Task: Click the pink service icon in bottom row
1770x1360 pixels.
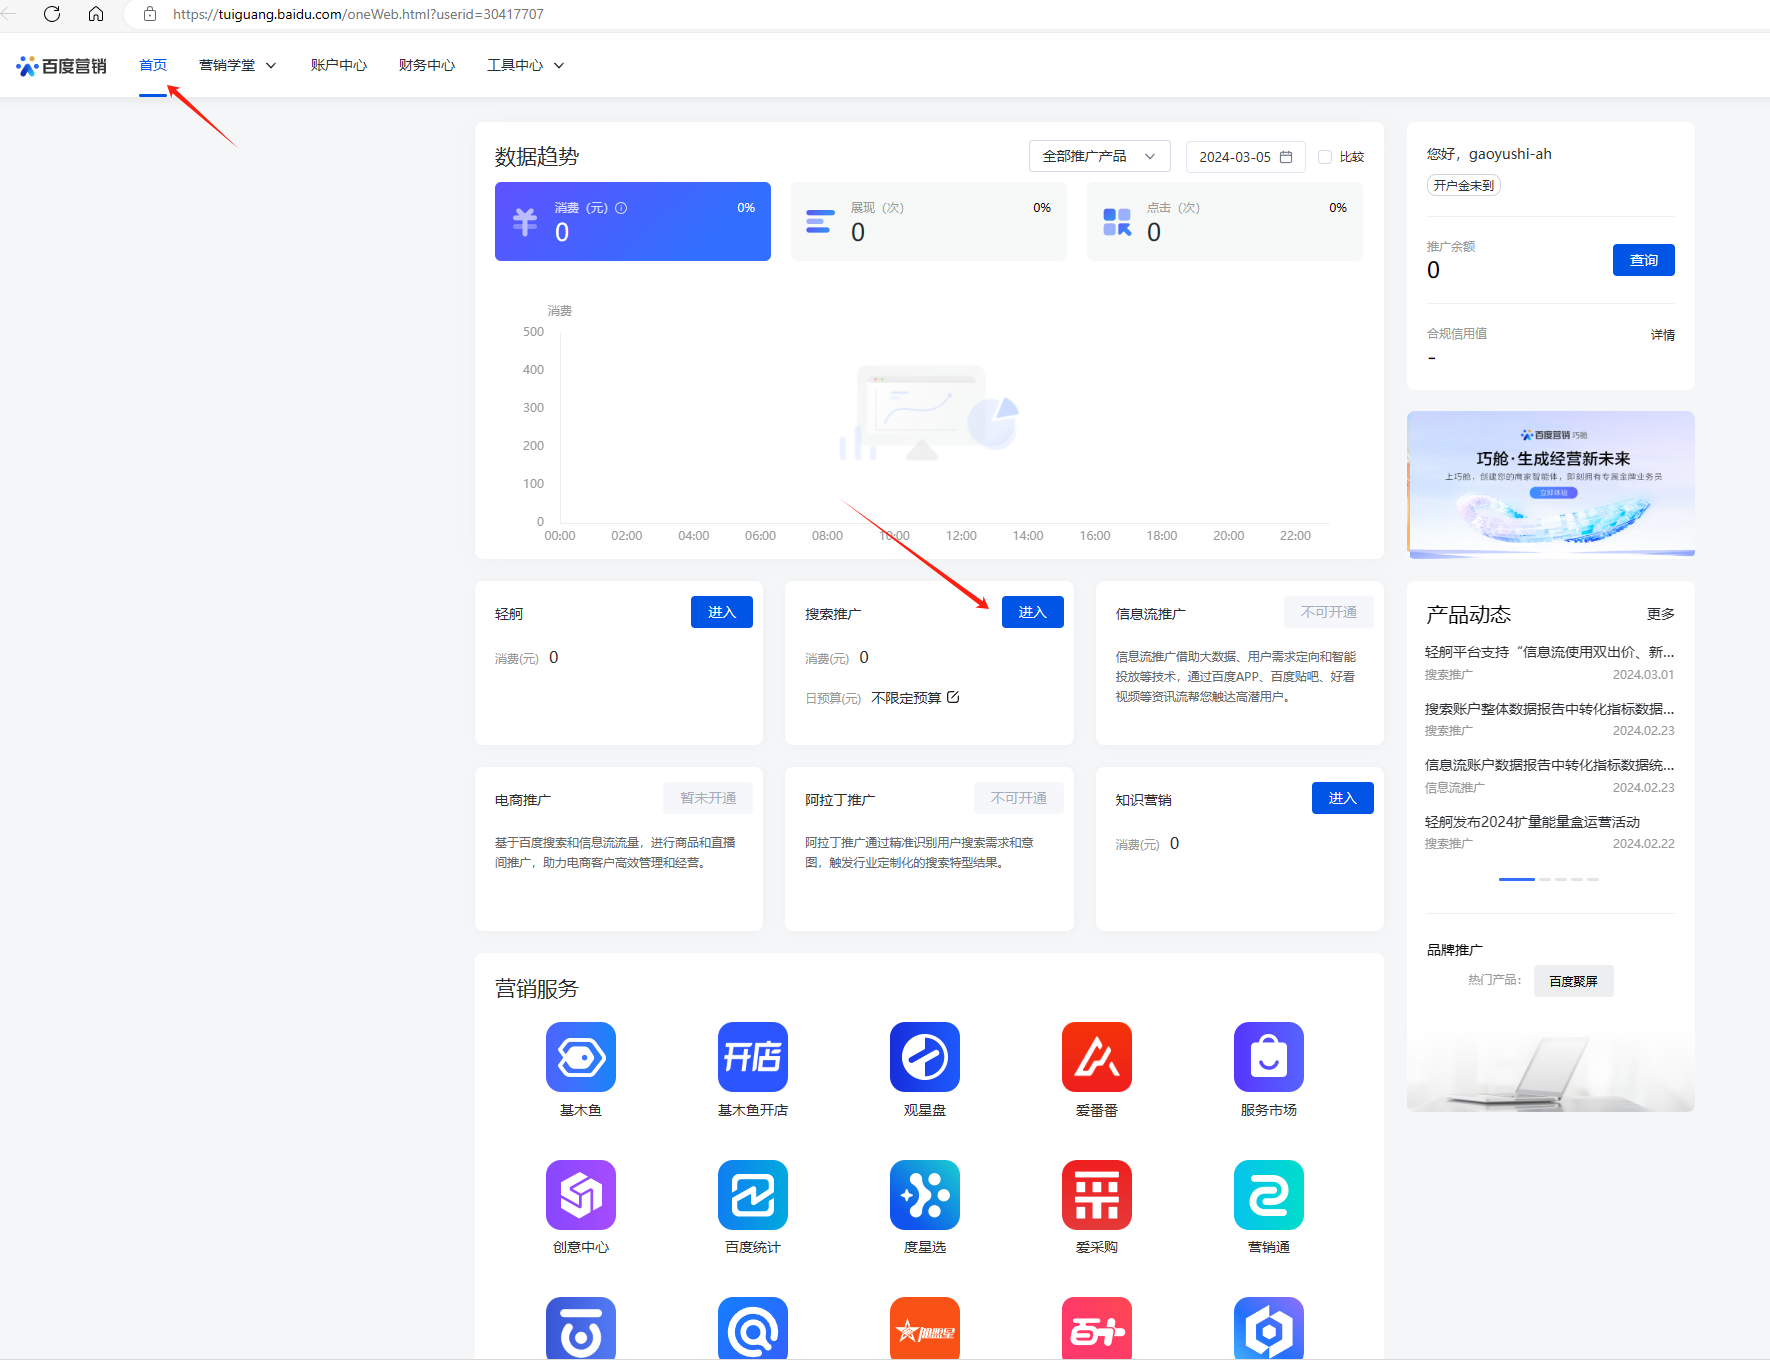Action: 1097,1328
